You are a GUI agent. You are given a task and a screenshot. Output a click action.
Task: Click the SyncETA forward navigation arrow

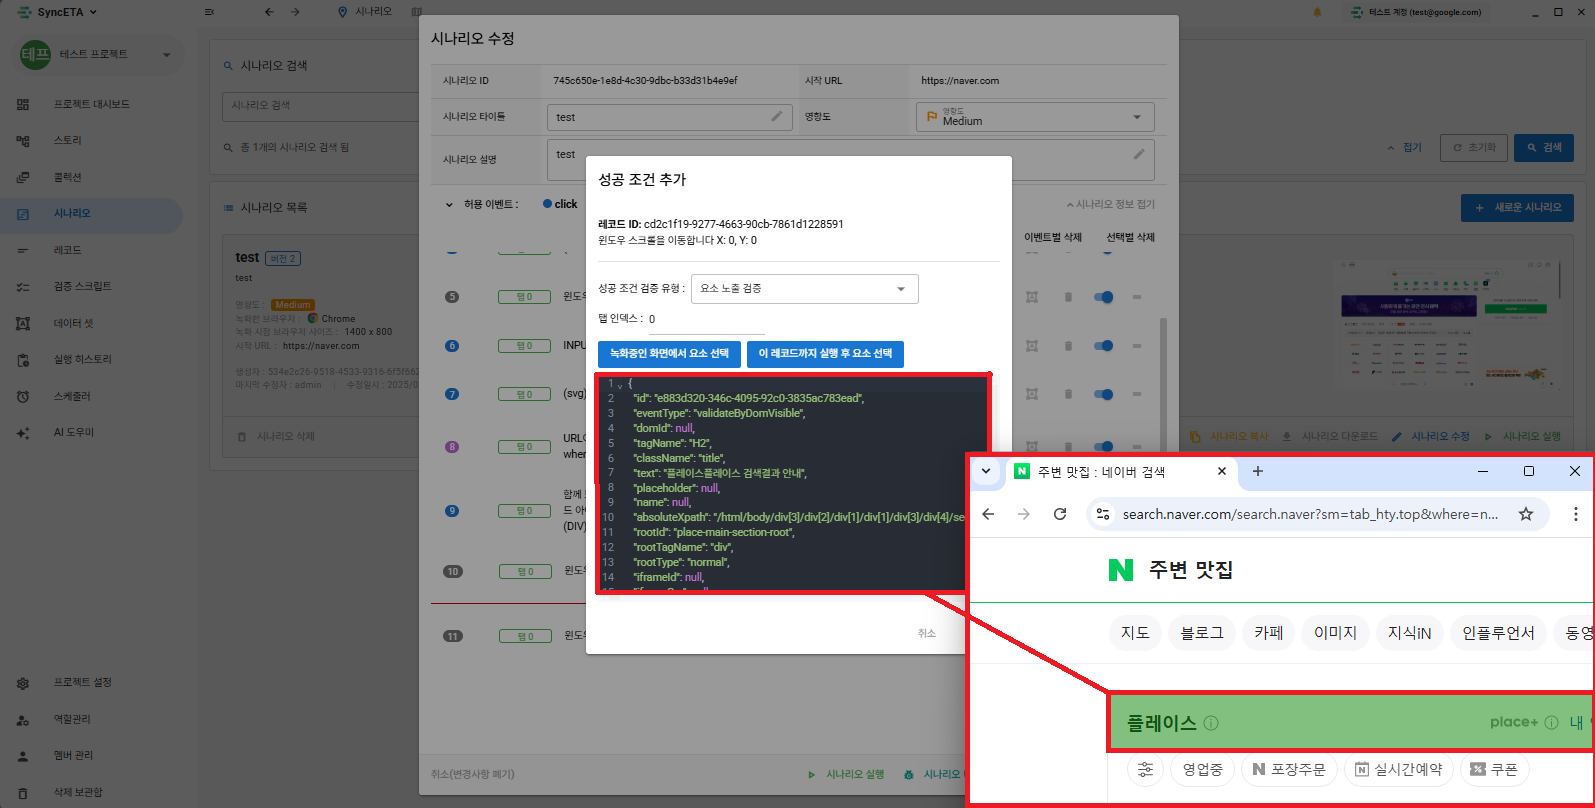295,12
